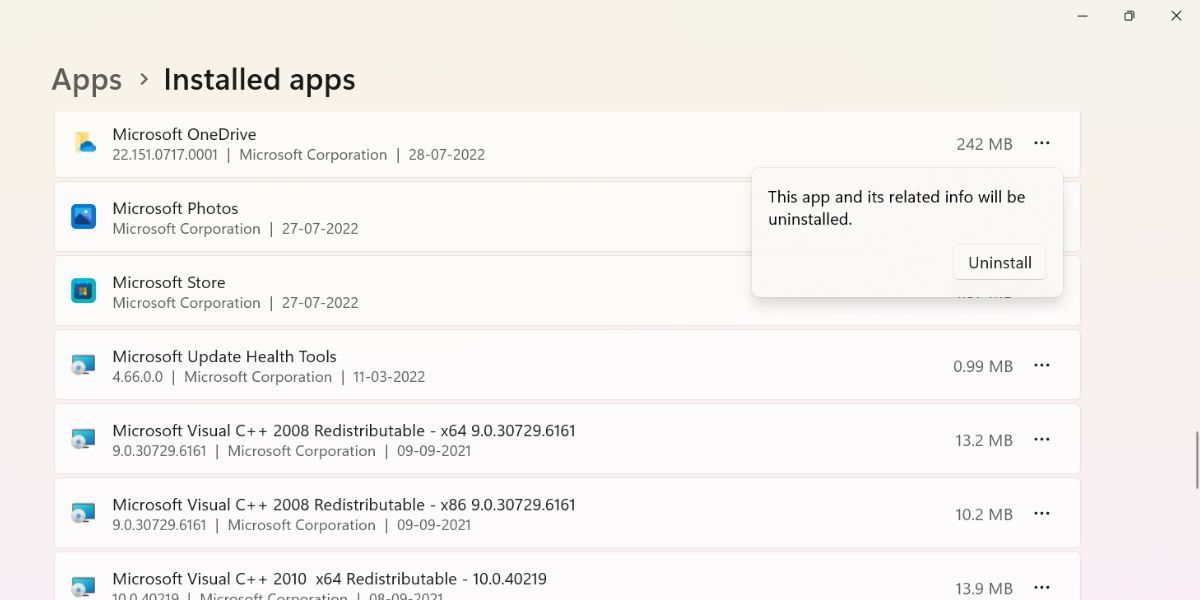Select the Microsoft OneDrive app name
The width and height of the screenshot is (1200, 600).
click(x=184, y=134)
